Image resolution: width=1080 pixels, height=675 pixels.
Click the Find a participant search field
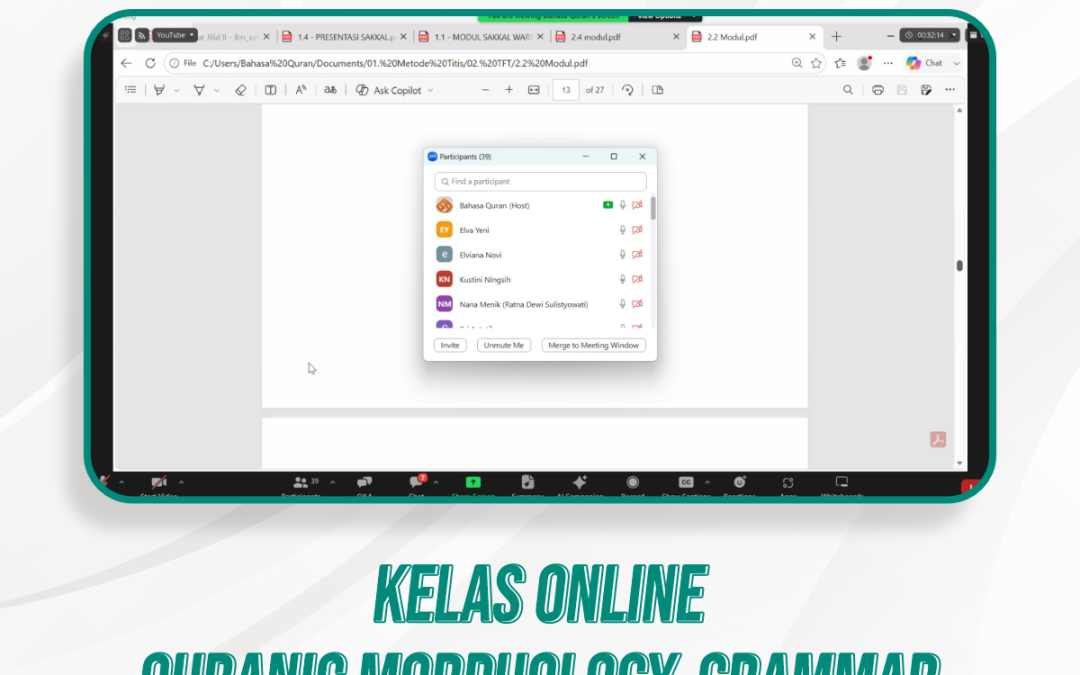coord(541,181)
